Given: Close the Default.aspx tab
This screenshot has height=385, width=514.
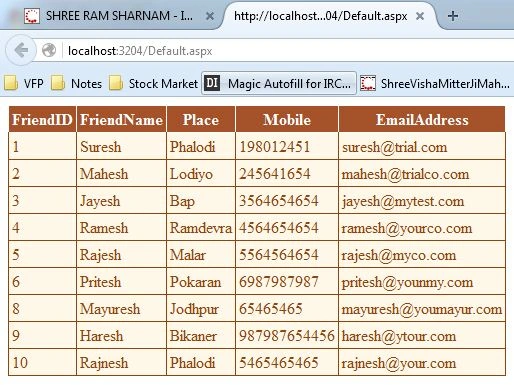Looking at the screenshot, I should coord(420,16).
